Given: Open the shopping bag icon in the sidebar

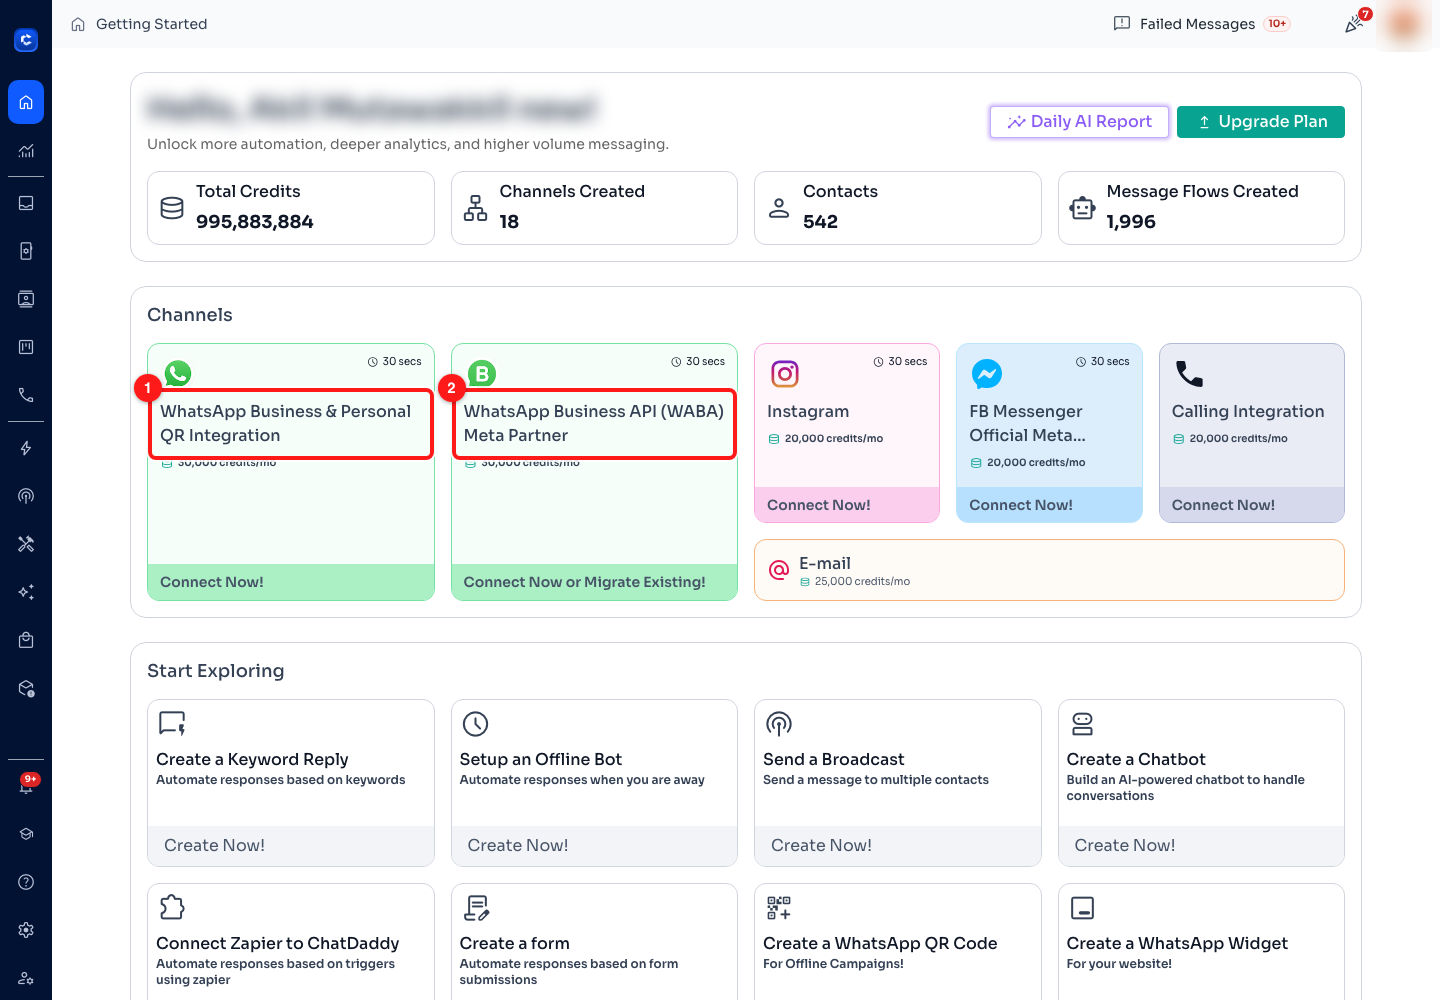Looking at the screenshot, I should click(26, 640).
